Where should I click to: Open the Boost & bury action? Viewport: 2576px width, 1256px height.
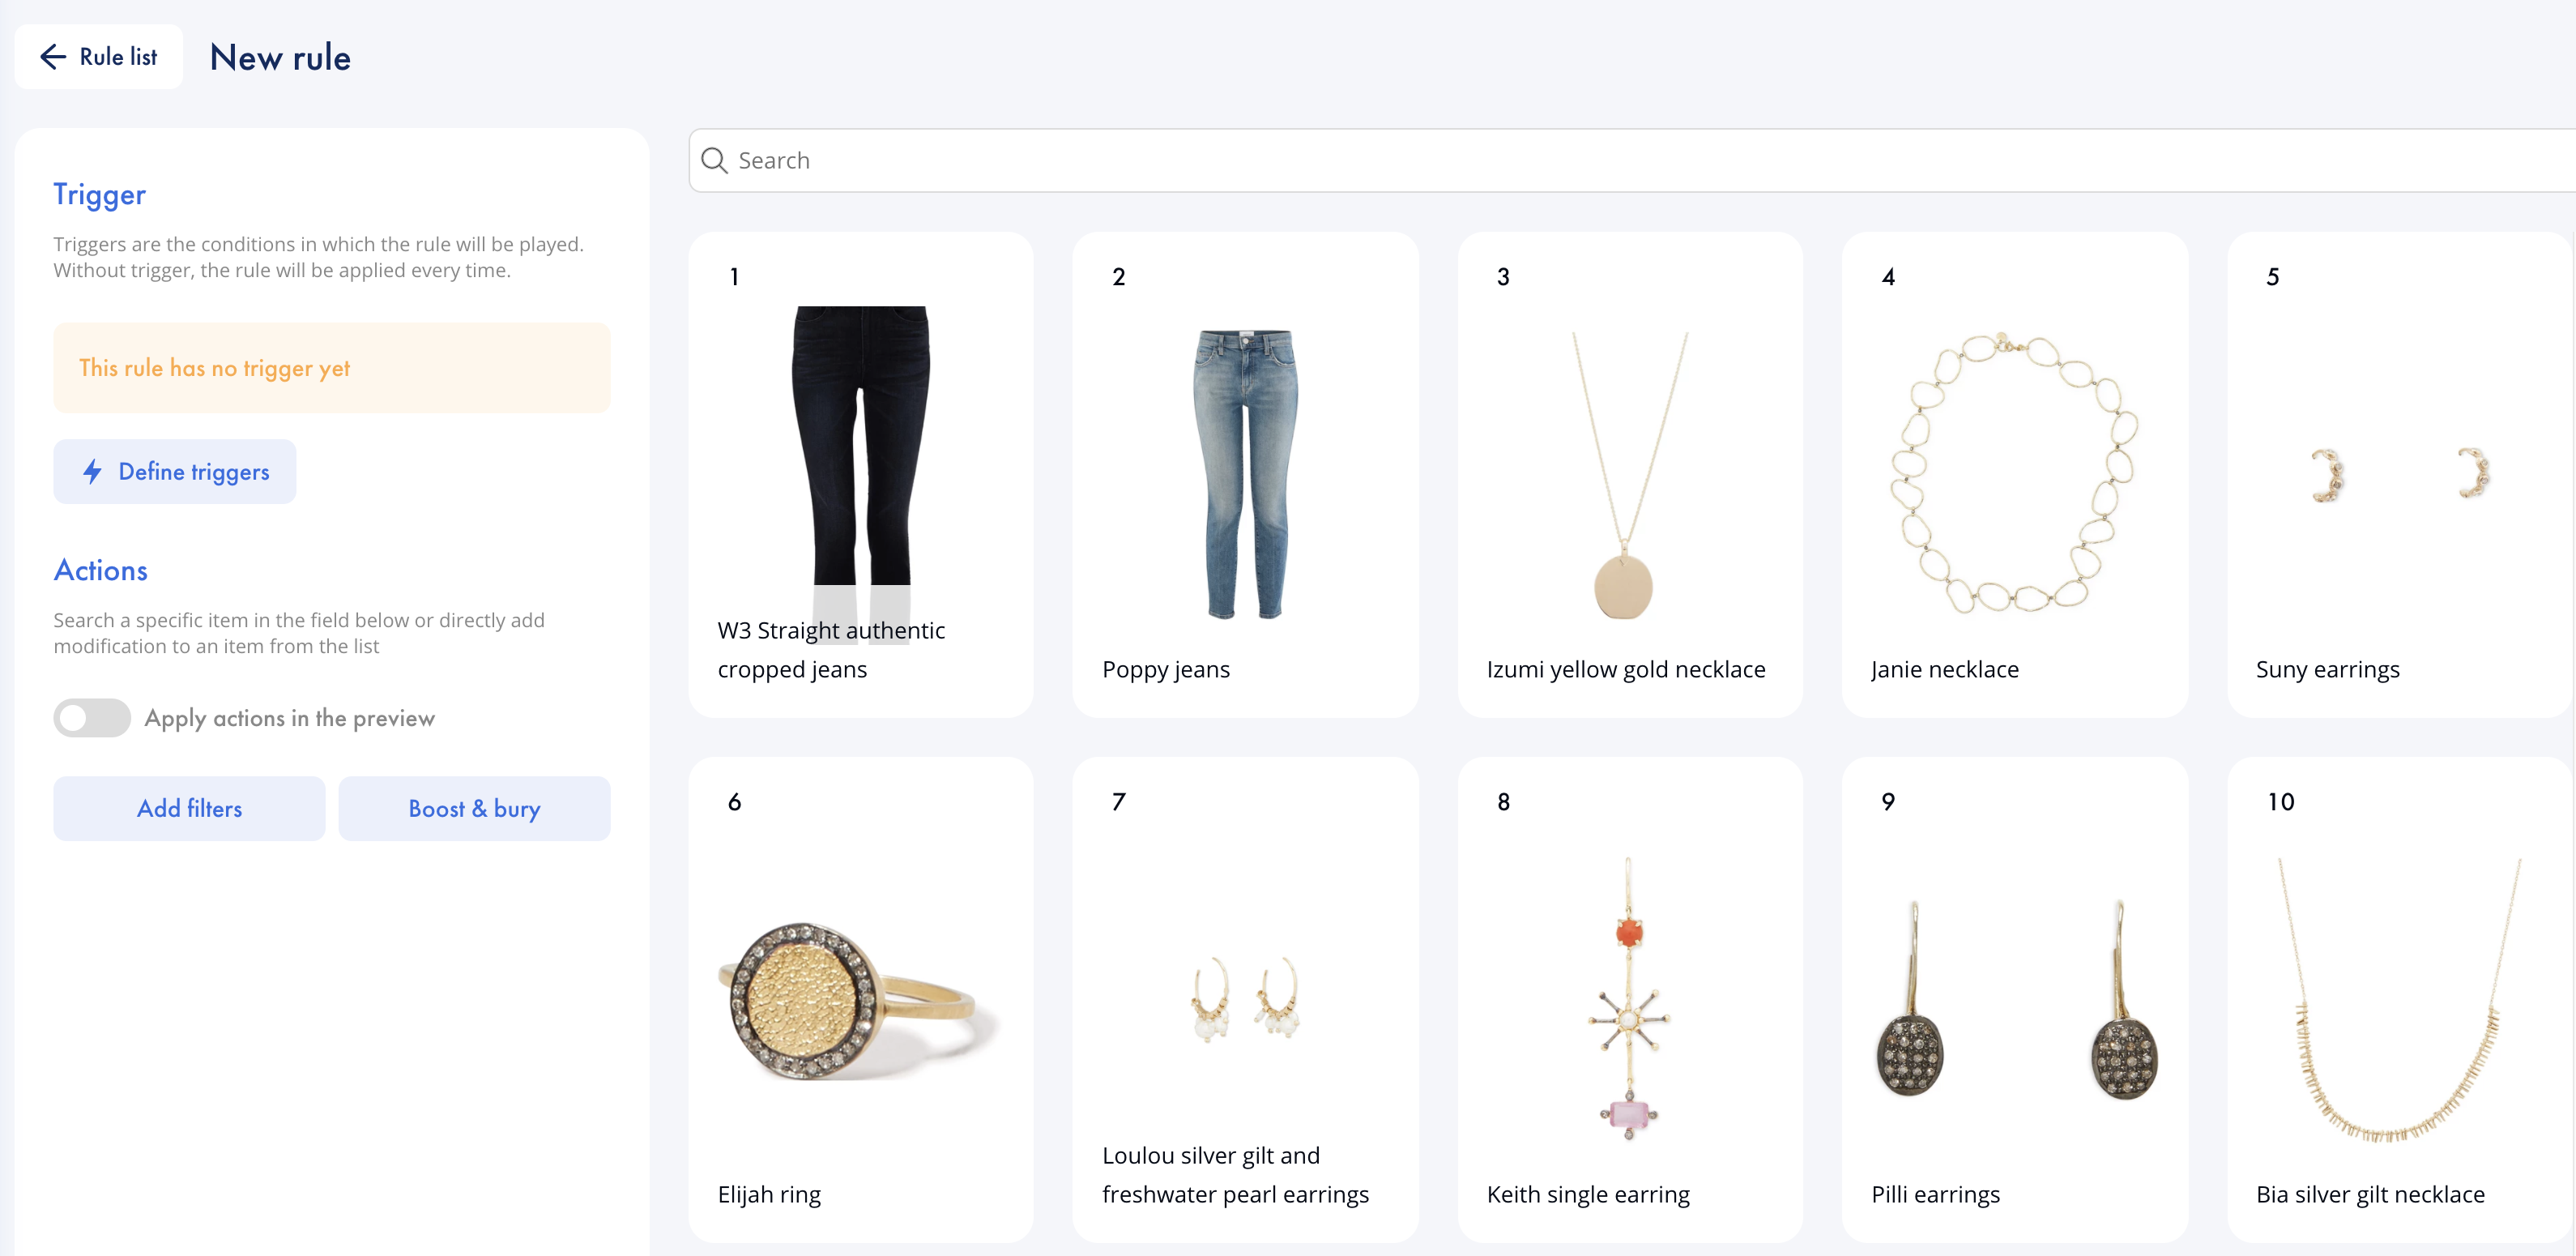[474, 808]
